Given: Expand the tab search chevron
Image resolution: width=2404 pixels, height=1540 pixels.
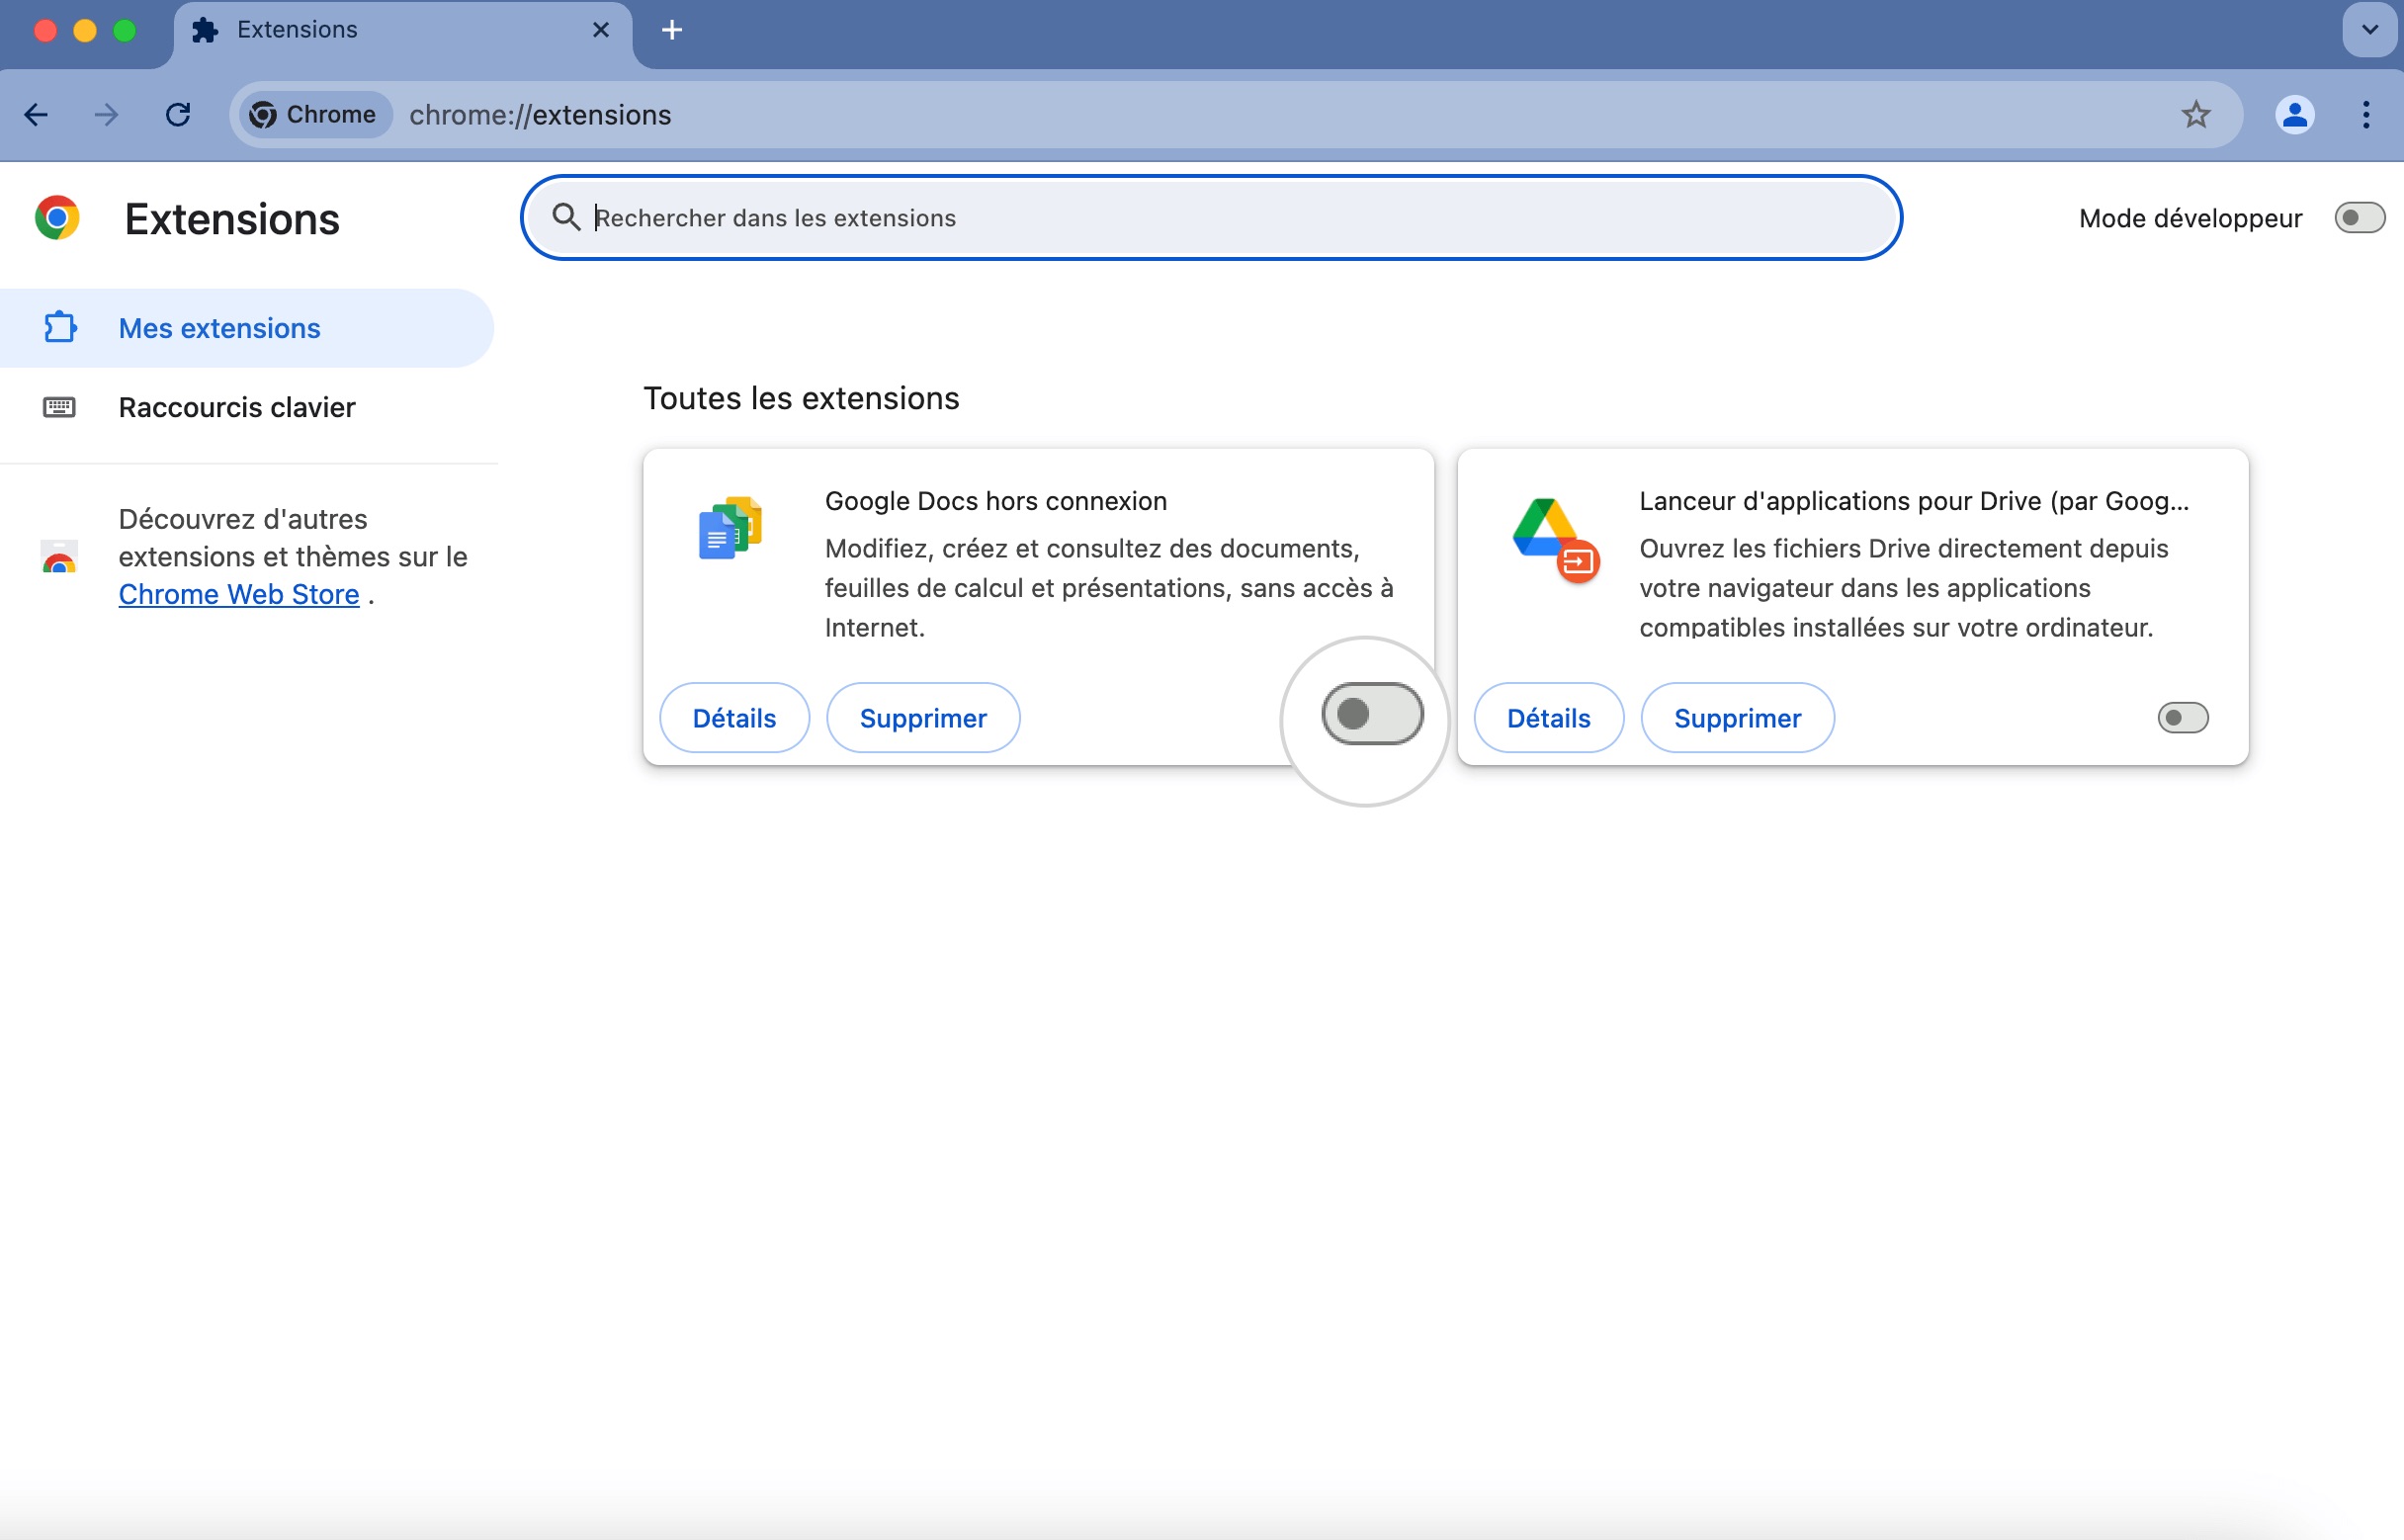Looking at the screenshot, I should point(2369,30).
